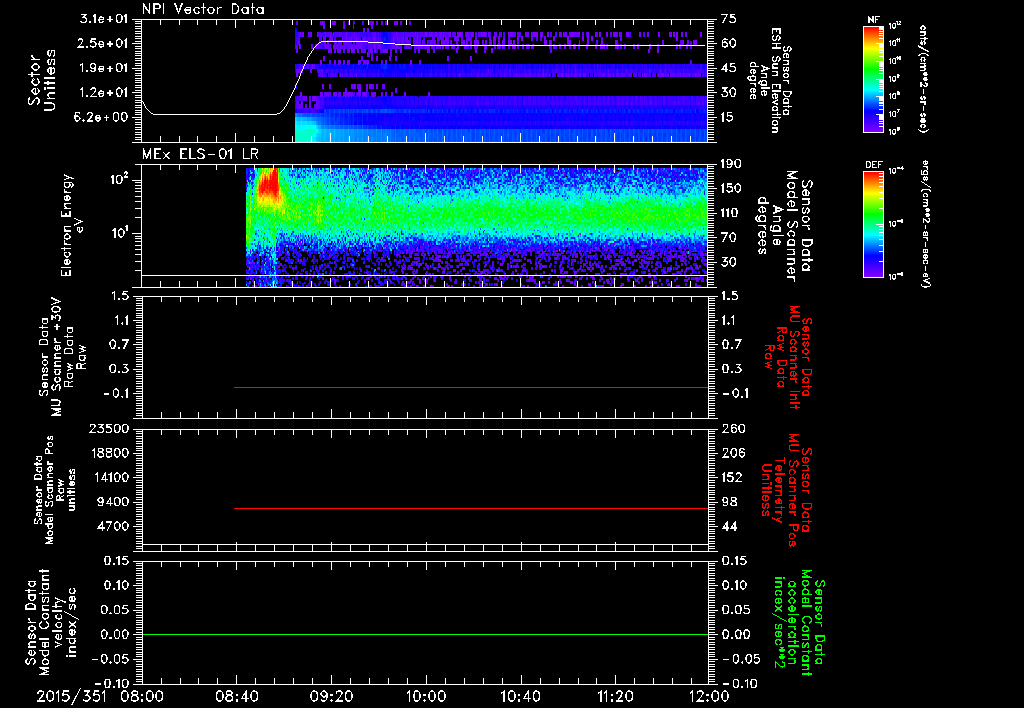1024x708 pixels.
Task: Click the 08:40 time axis label
Action: click(236, 696)
